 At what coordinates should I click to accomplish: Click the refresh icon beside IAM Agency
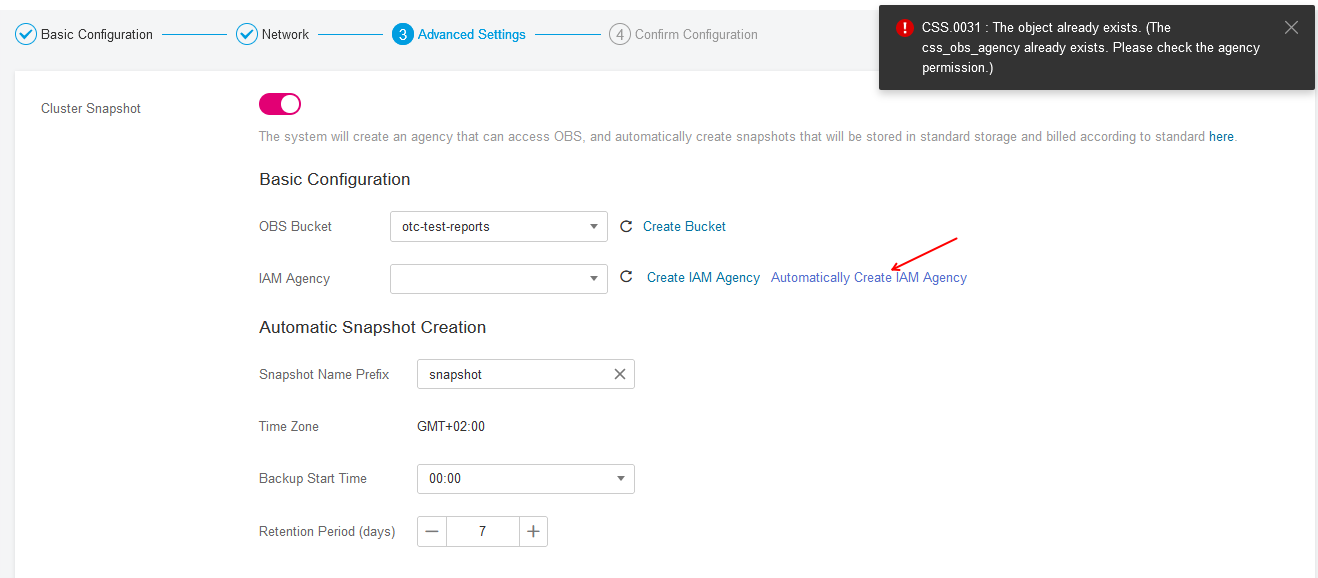coord(626,277)
